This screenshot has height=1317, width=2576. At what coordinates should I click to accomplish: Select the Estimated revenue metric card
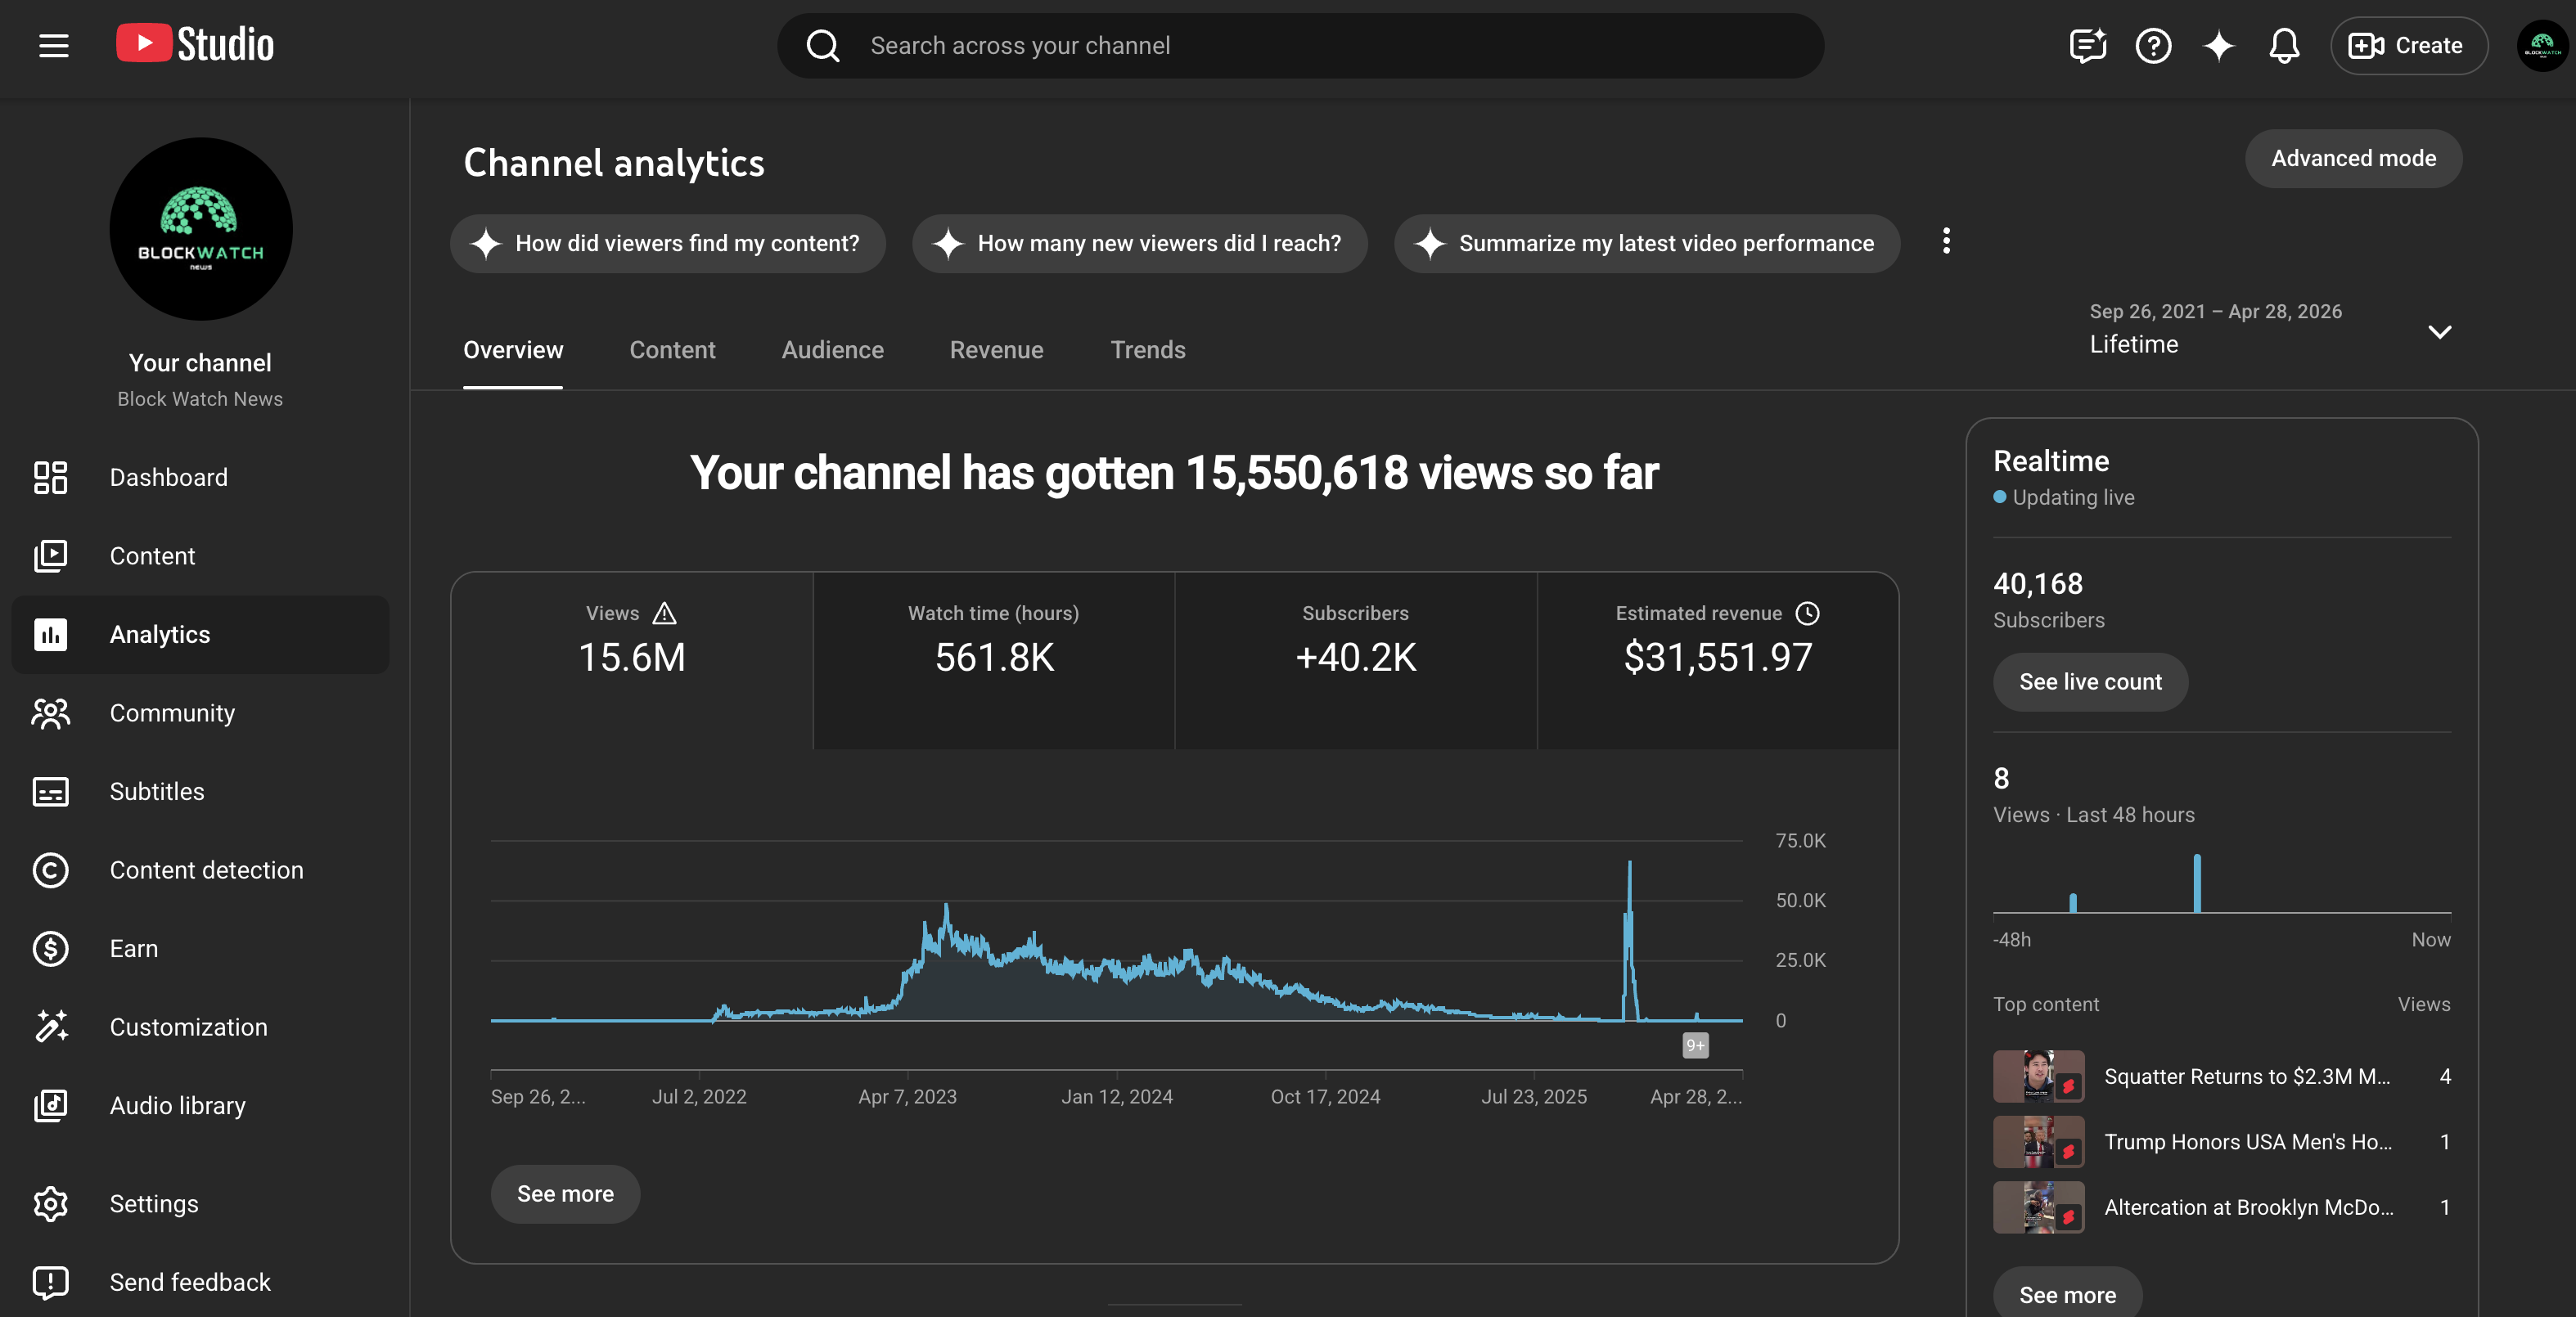(x=1718, y=661)
